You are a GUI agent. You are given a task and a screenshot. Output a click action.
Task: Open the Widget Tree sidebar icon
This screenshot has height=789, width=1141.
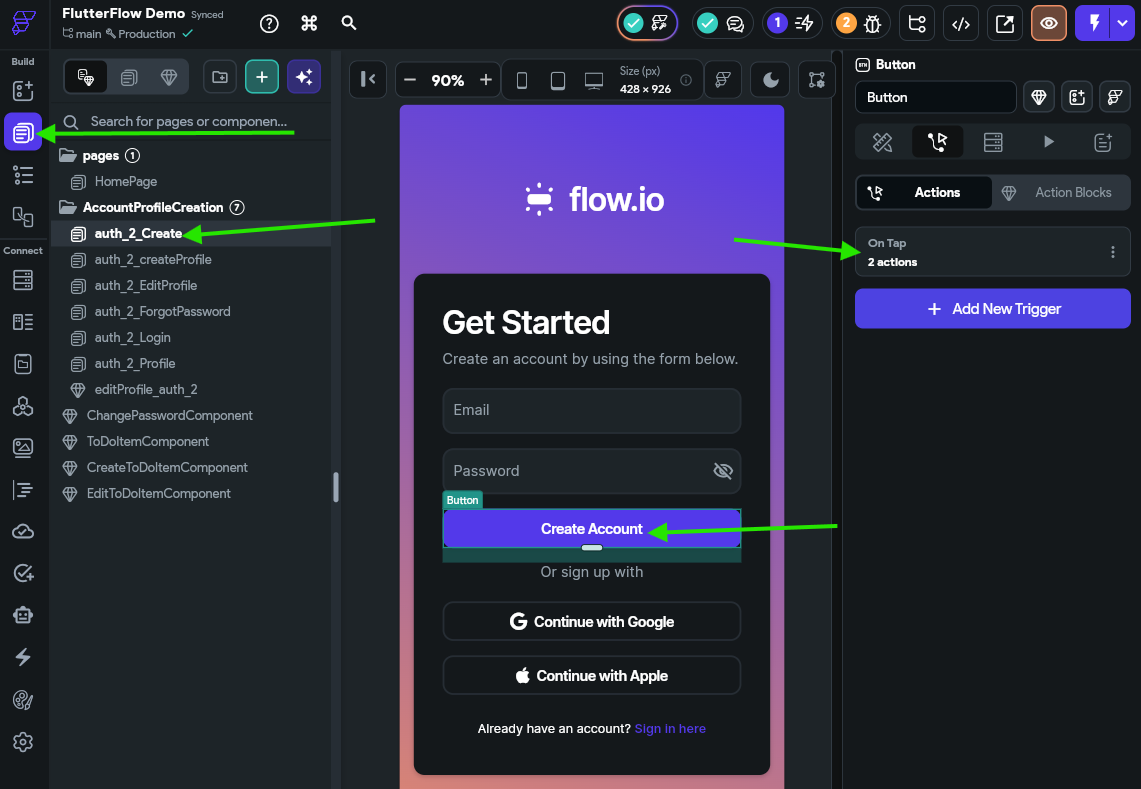coord(23,175)
